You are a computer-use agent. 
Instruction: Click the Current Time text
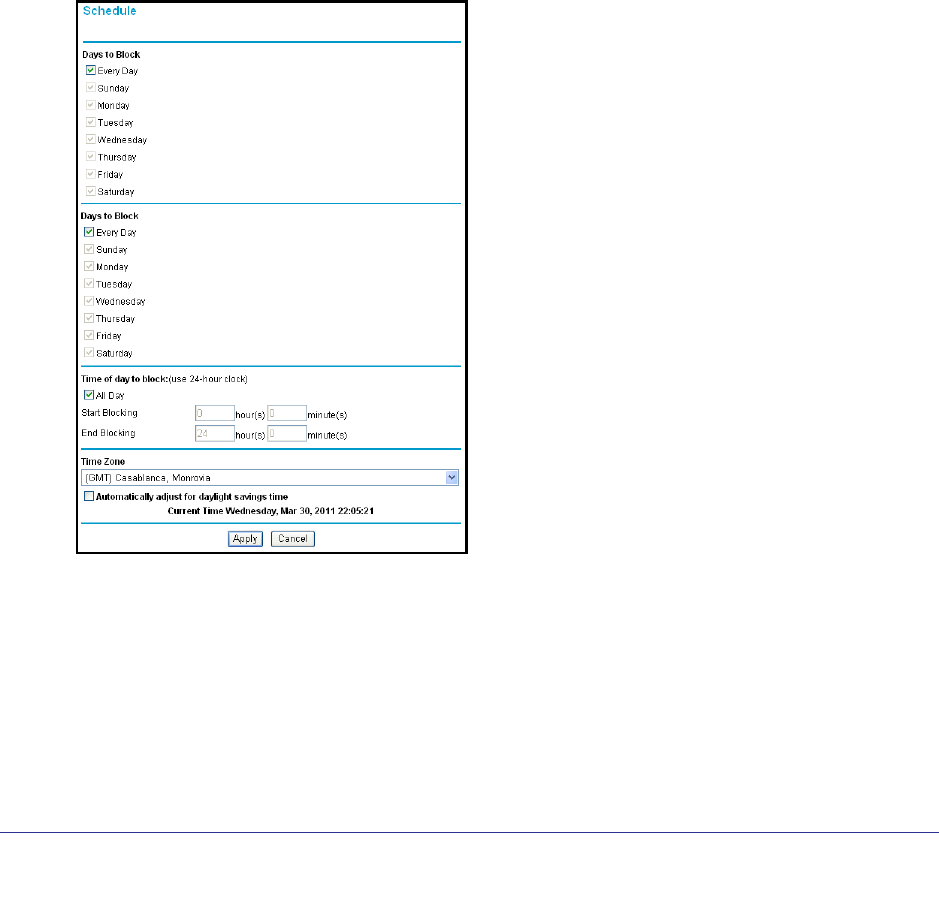(271, 511)
